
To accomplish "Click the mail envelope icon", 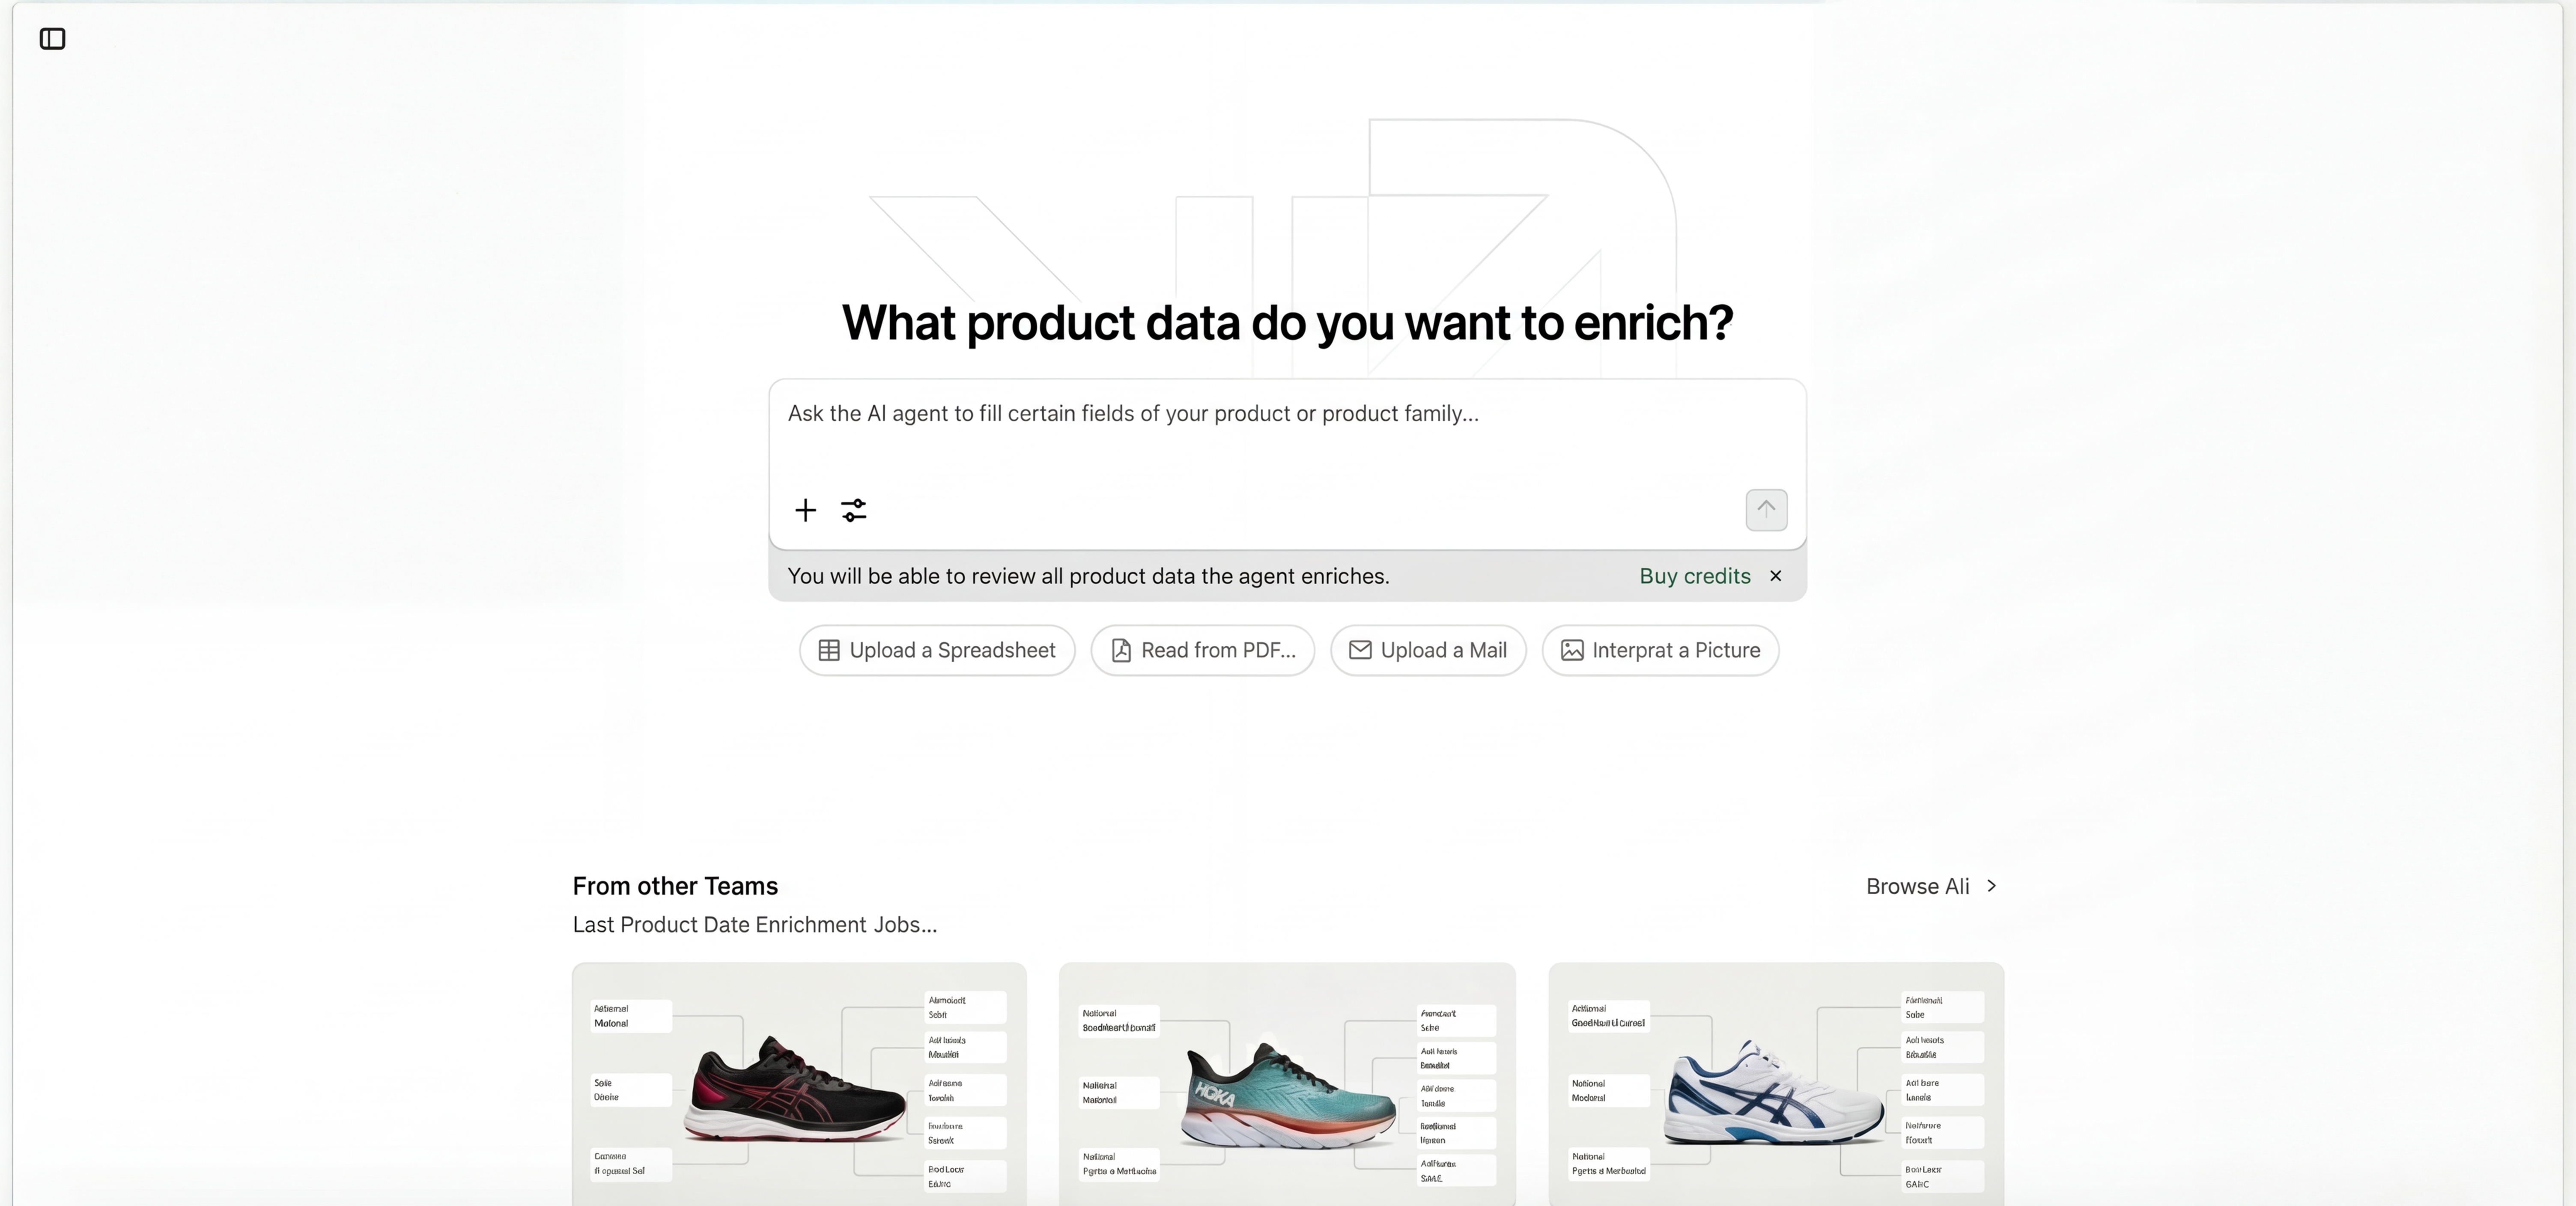I will pos(1359,651).
